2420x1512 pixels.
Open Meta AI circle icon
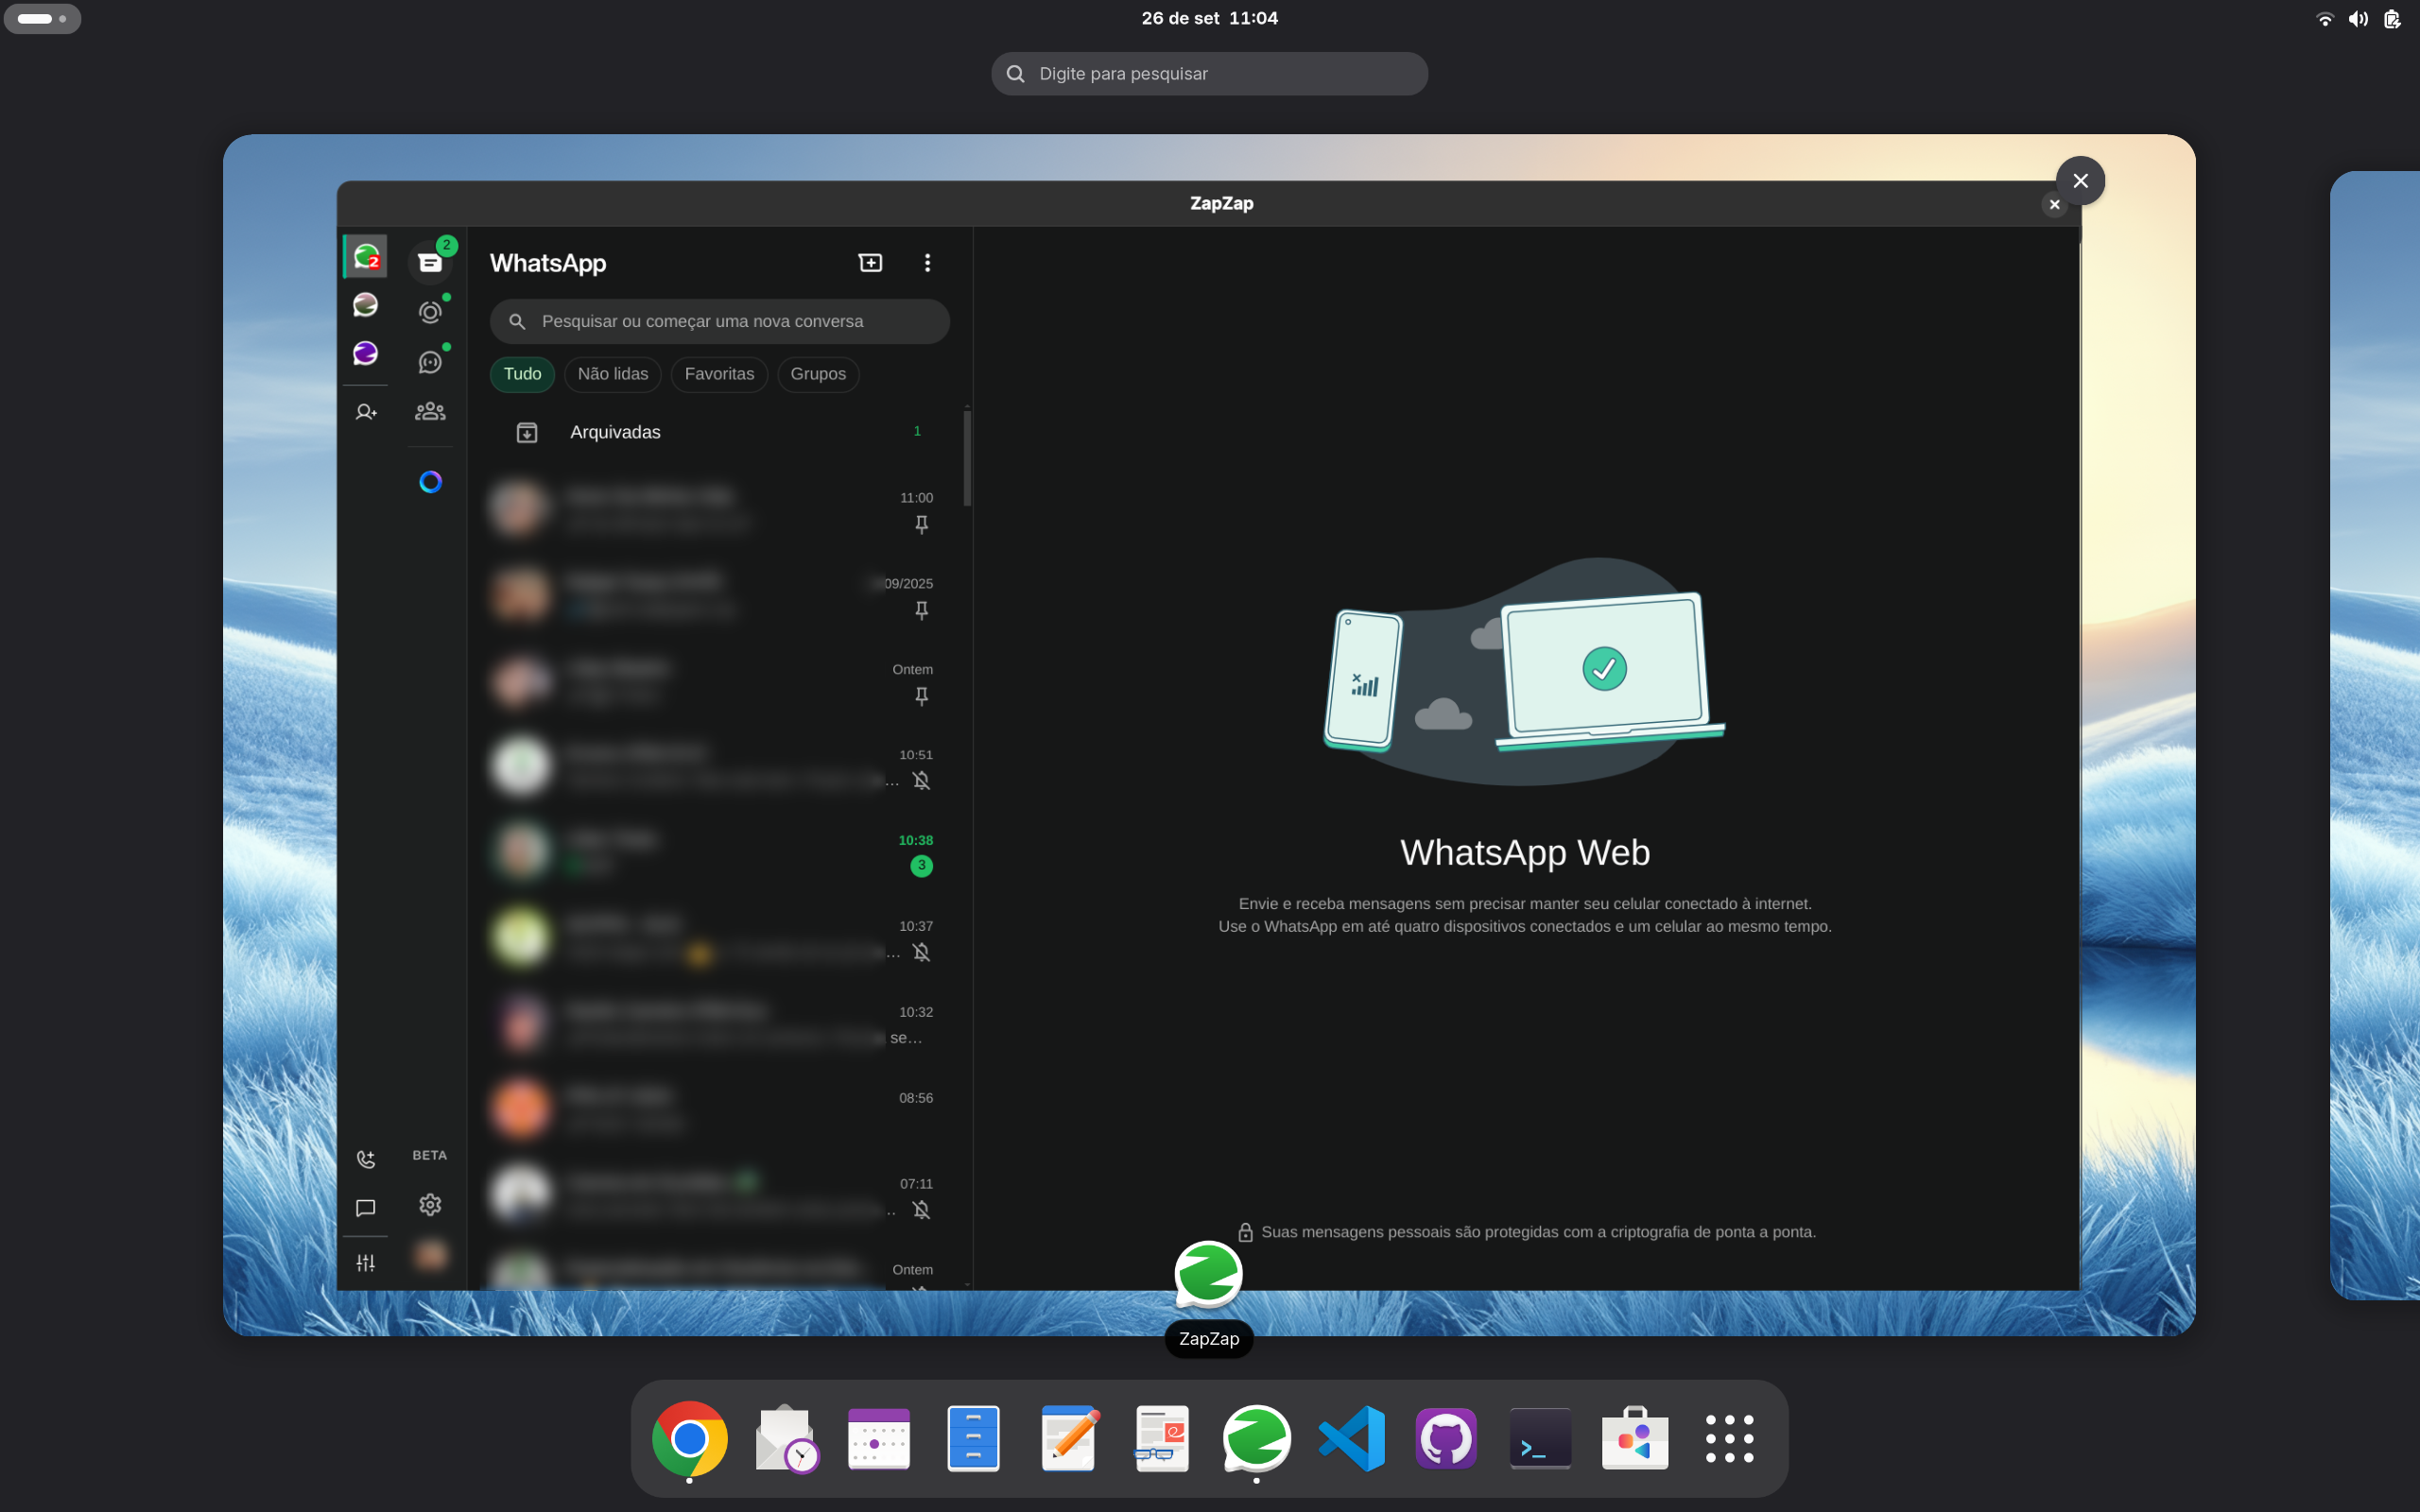pos(430,482)
